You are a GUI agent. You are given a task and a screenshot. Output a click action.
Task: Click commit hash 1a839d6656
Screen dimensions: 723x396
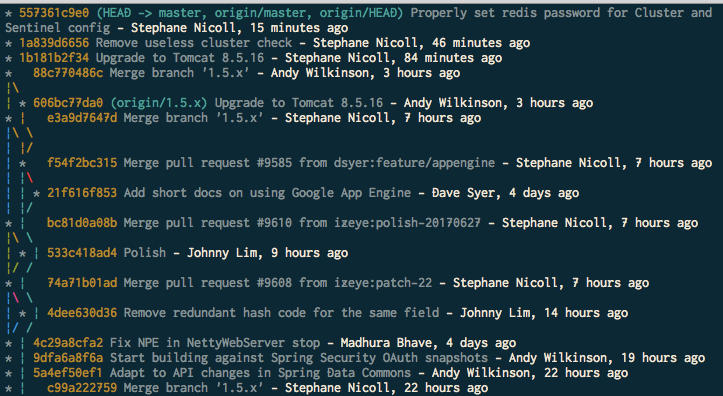click(x=54, y=43)
